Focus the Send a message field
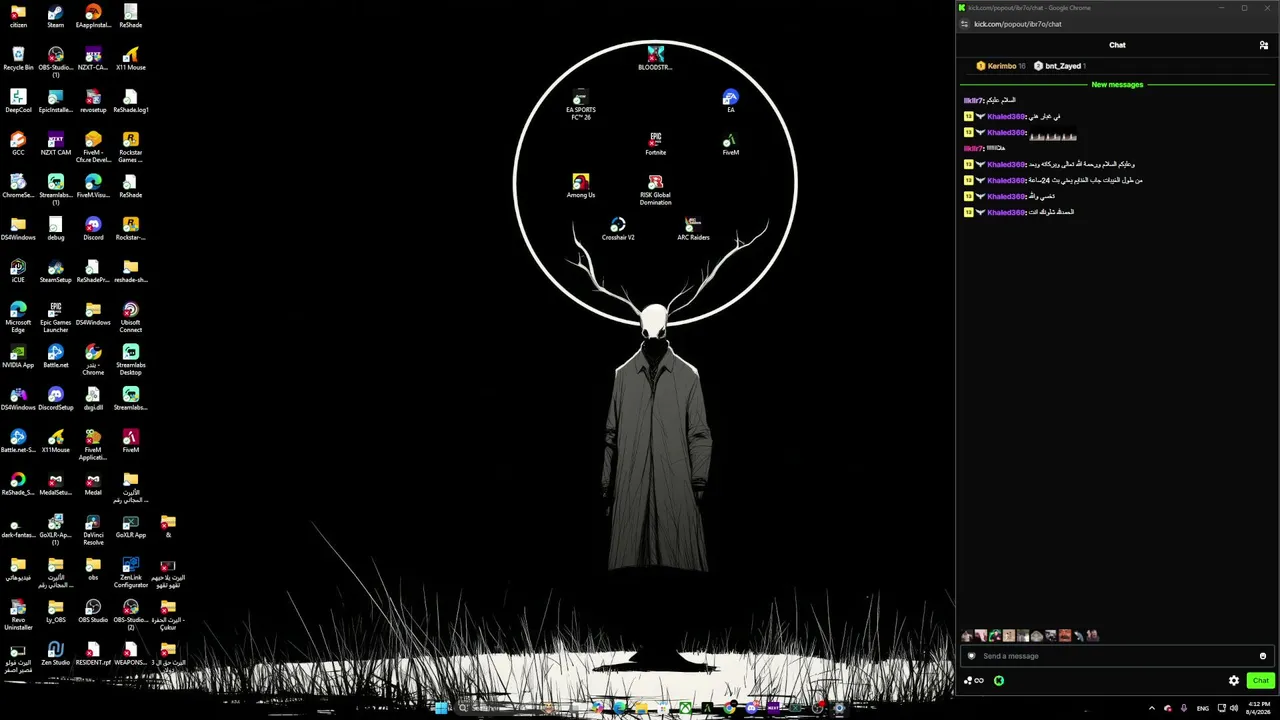The height and width of the screenshot is (720, 1280). (x=1117, y=656)
